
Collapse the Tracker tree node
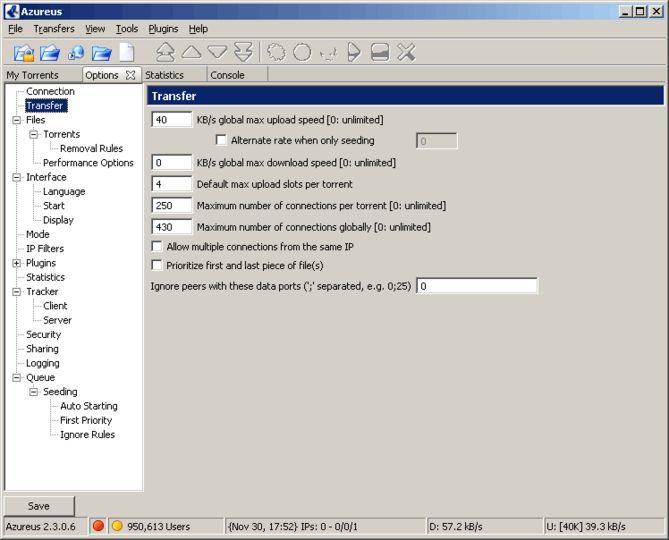click(x=16, y=292)
